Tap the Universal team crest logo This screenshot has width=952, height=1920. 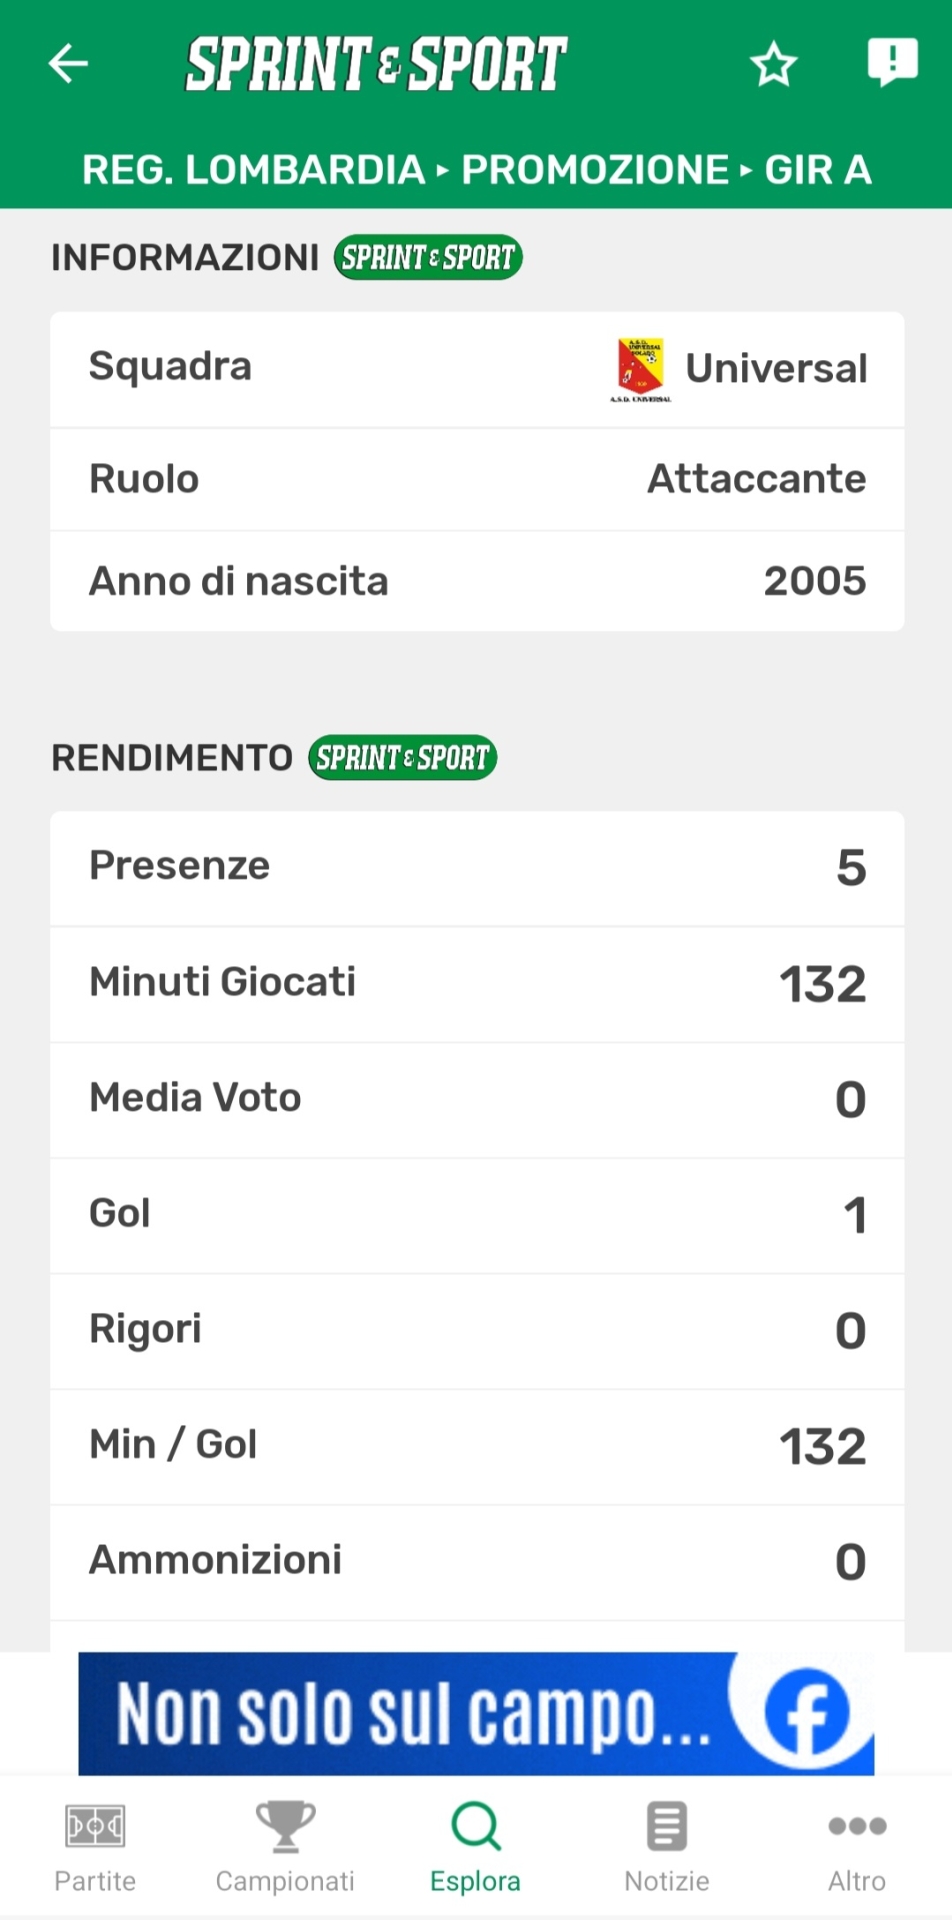click(641, 369)
